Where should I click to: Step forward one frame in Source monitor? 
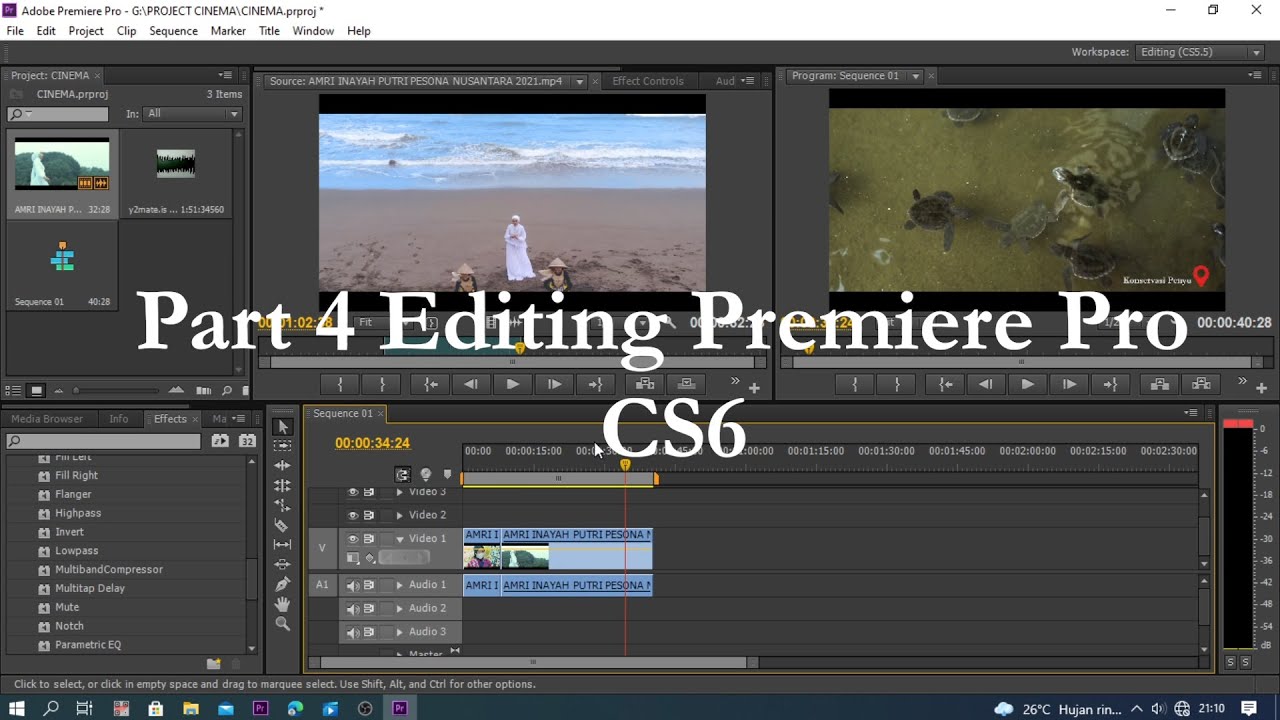[553, 384]
